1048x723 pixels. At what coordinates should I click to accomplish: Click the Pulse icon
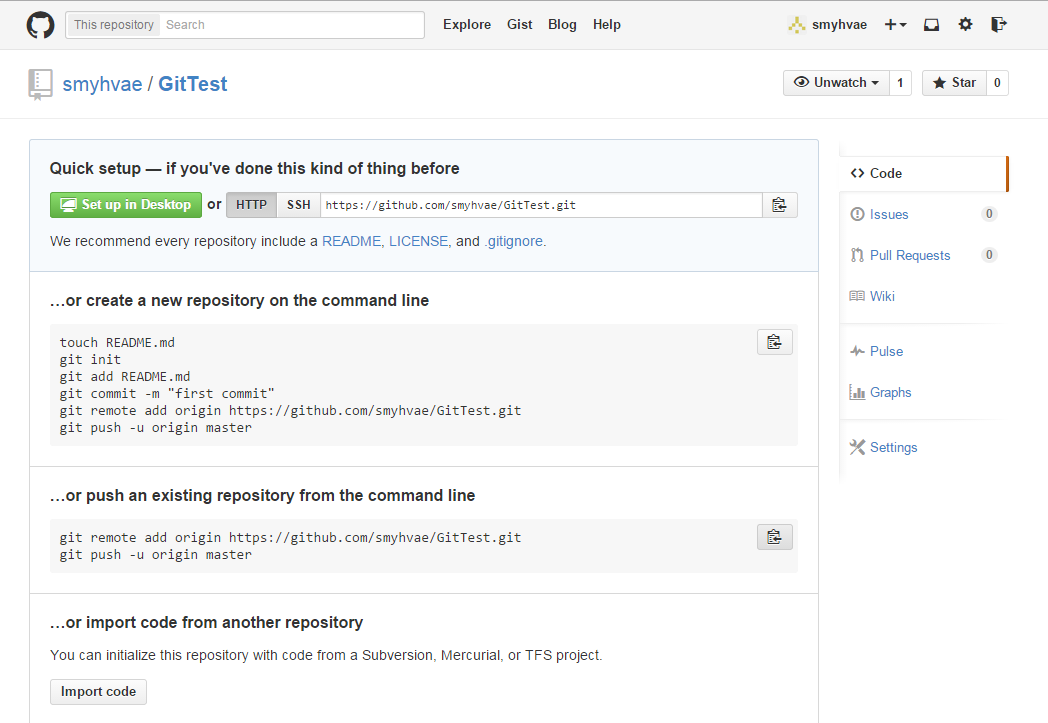857,351
